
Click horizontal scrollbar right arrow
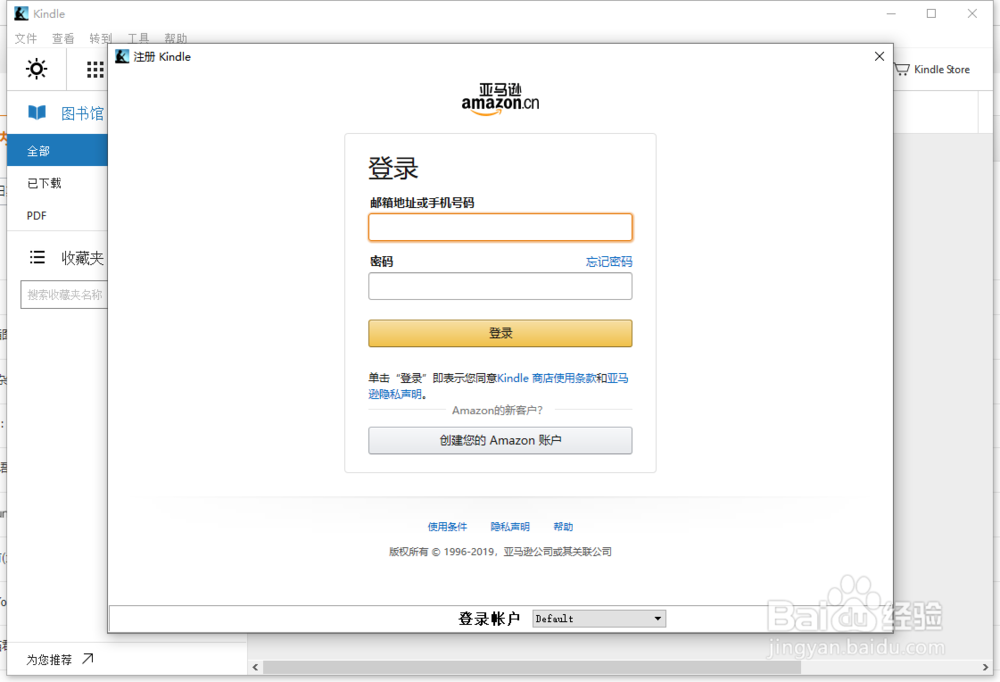click(986, 667)
